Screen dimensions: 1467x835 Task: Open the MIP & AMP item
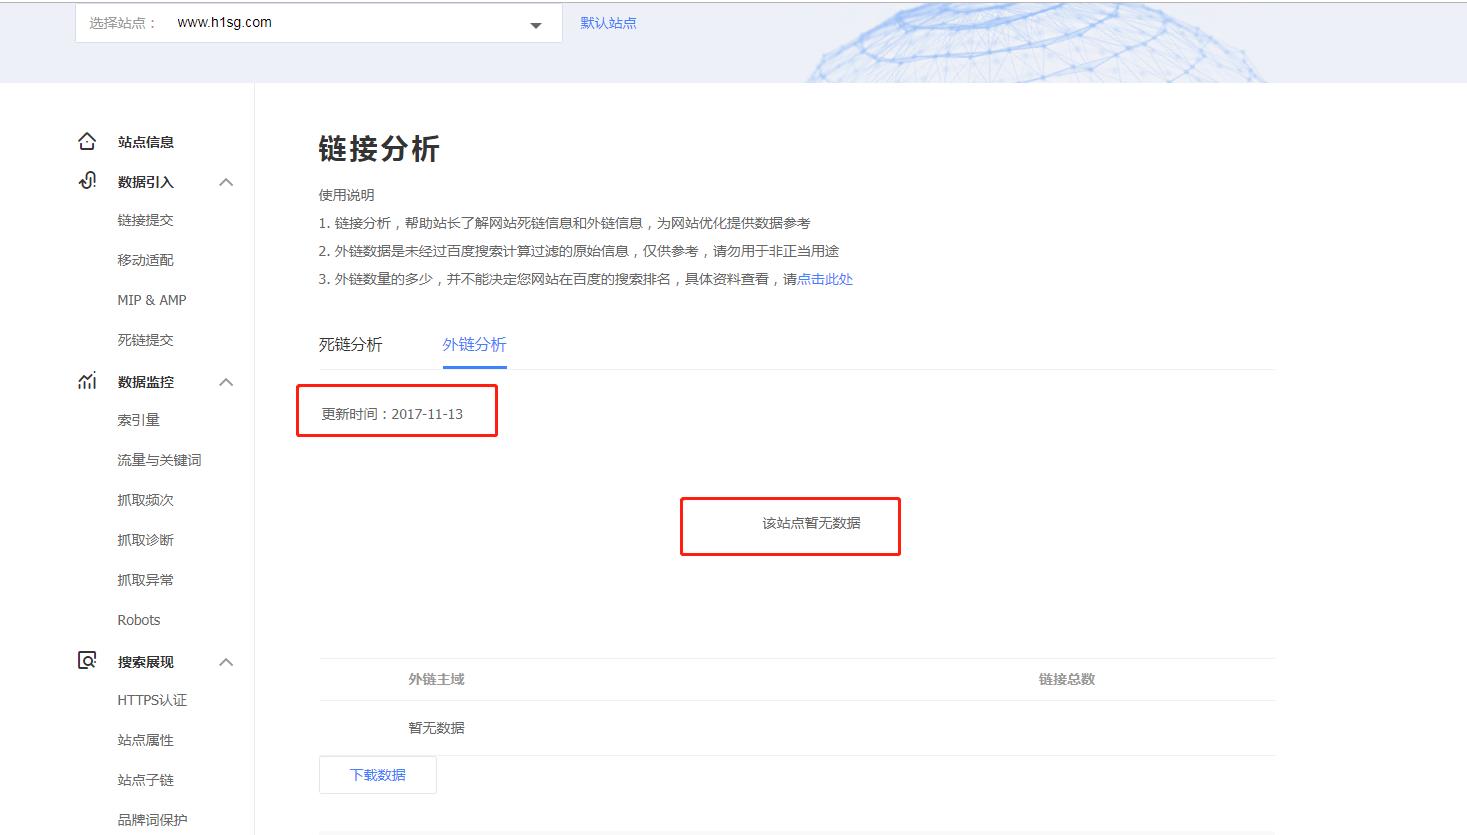[x=152, y=300]
